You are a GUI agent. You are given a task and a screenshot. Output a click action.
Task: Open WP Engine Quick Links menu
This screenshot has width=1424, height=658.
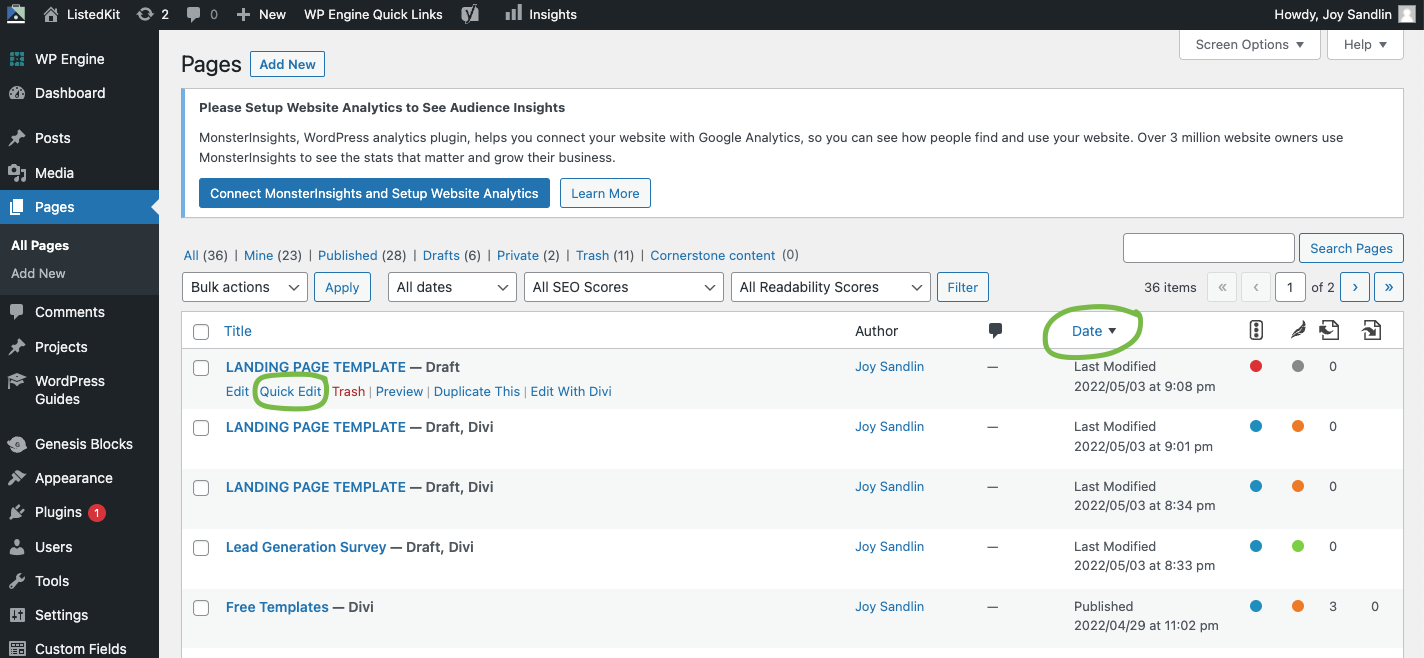point(373,14)
